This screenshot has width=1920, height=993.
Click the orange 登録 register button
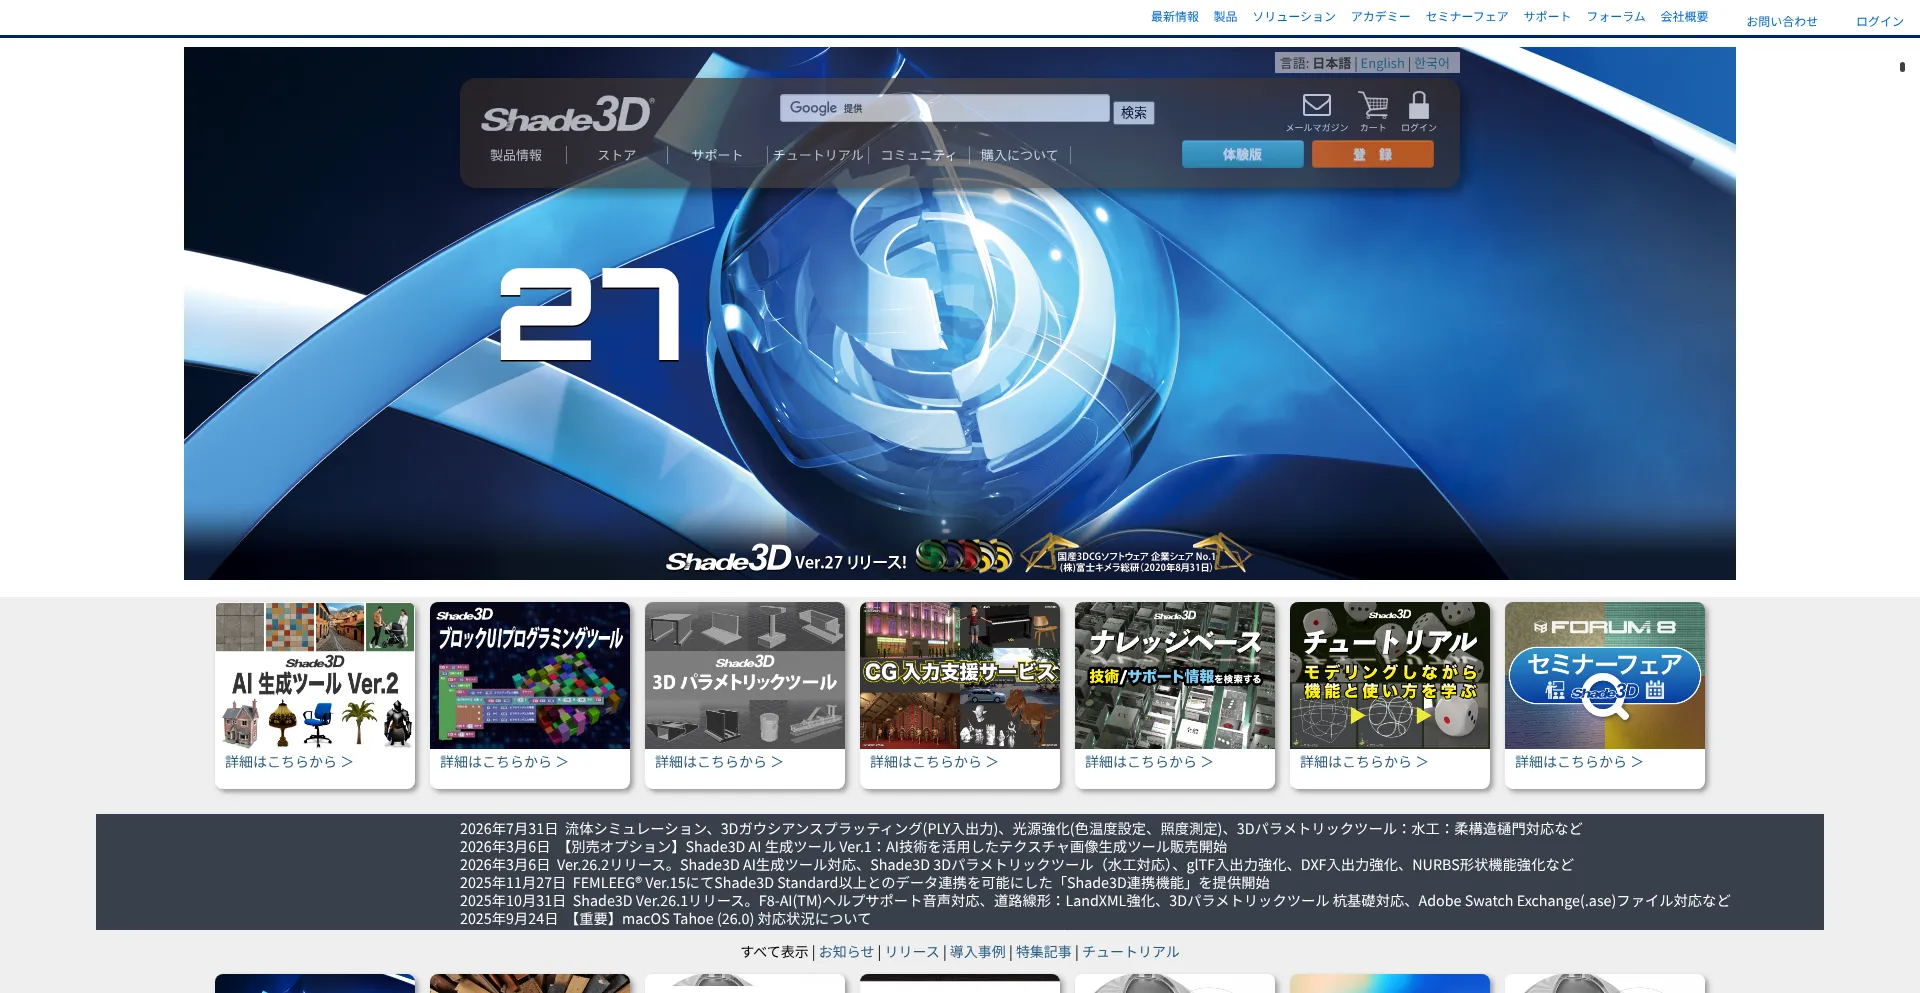(x=1372, y=154)
